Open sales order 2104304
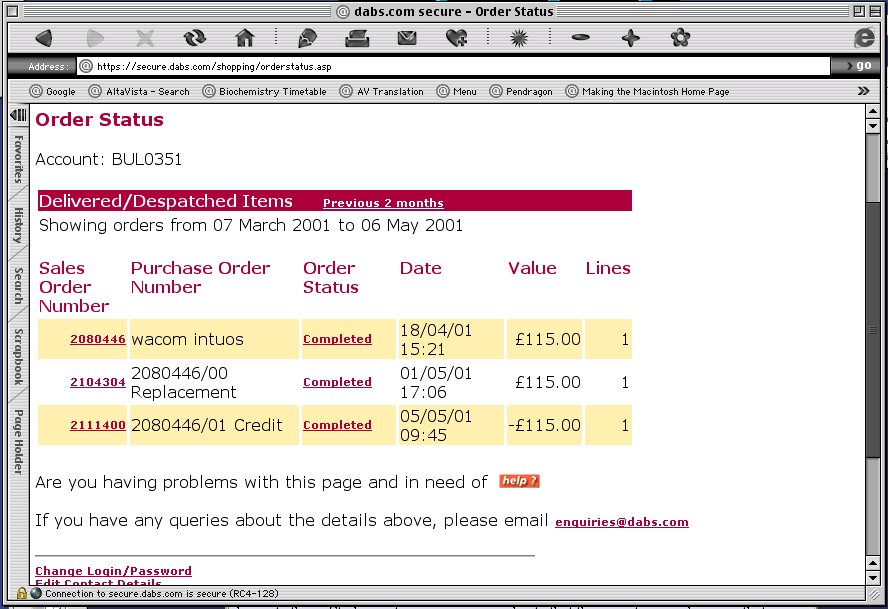The width and height of the screenshot is (888, 609). point(98,382)
